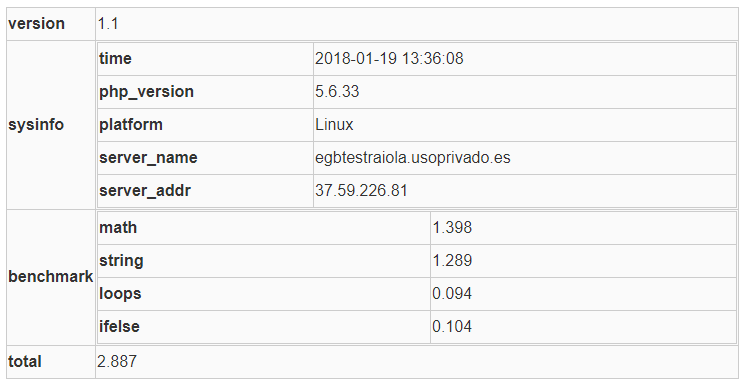Select the Linux platform value
The height and width of the screenshot is (385, 745).
coord(334,125)
